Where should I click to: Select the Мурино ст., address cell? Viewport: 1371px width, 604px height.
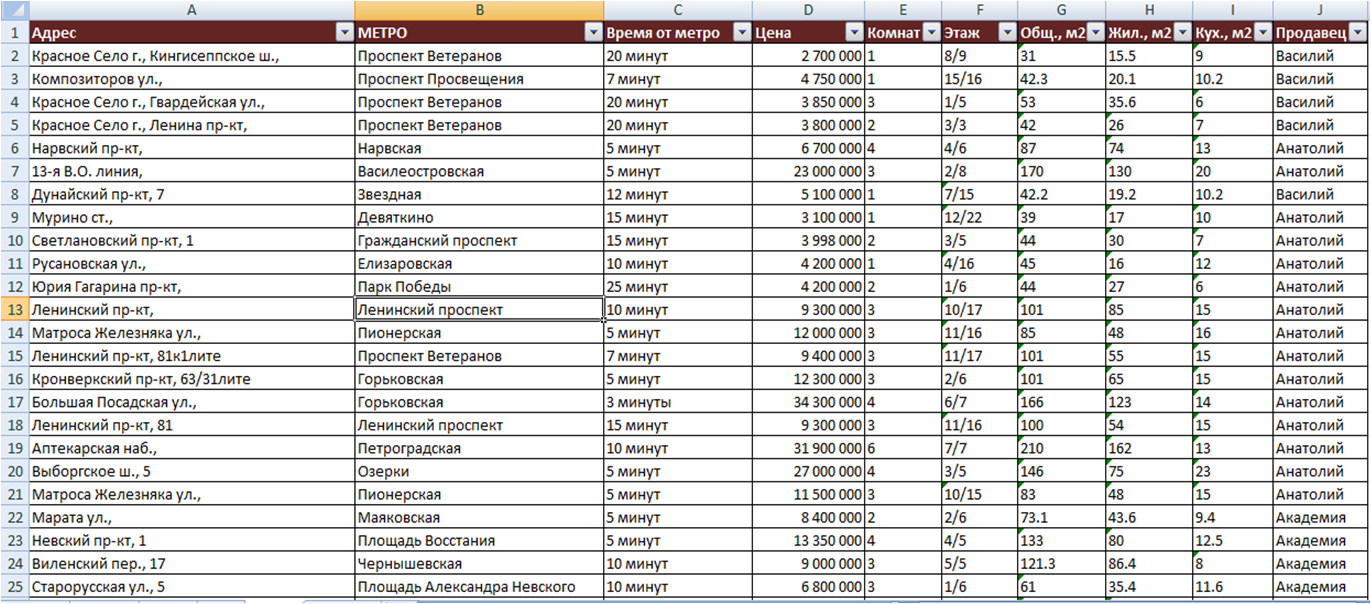pos(191,217)
